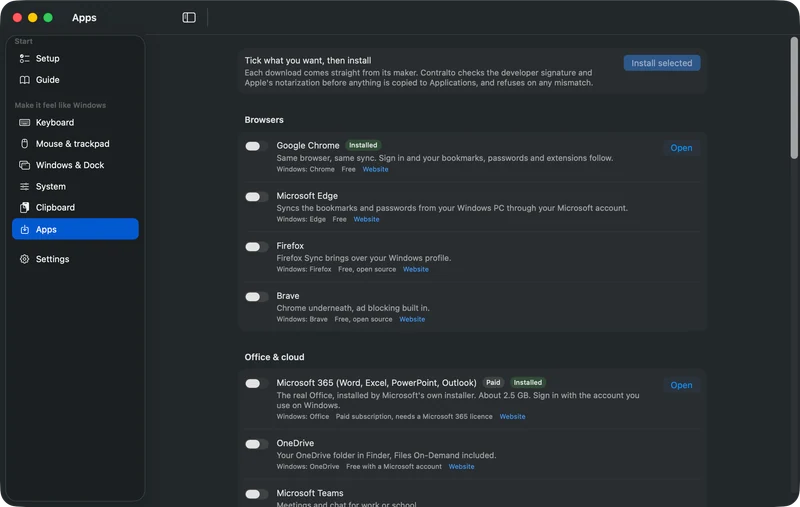
Task: Toggle the sidebar with toolbar icon
Action: click(189, 18)
